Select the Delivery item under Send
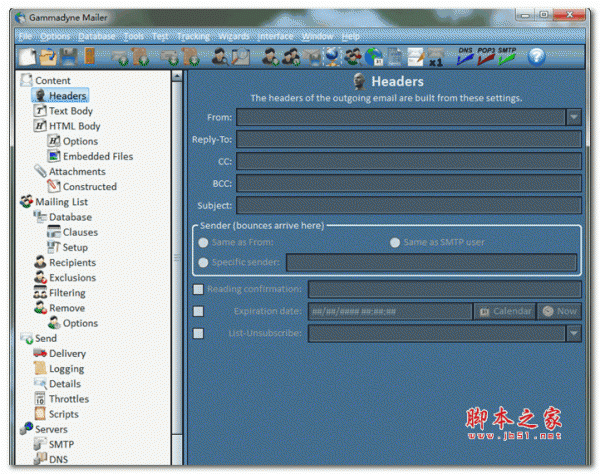The width and height of the screenshot is (600, 474). point(67,353)
